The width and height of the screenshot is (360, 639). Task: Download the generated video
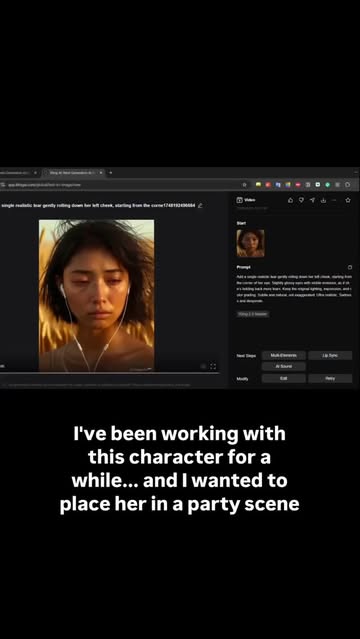323,200
